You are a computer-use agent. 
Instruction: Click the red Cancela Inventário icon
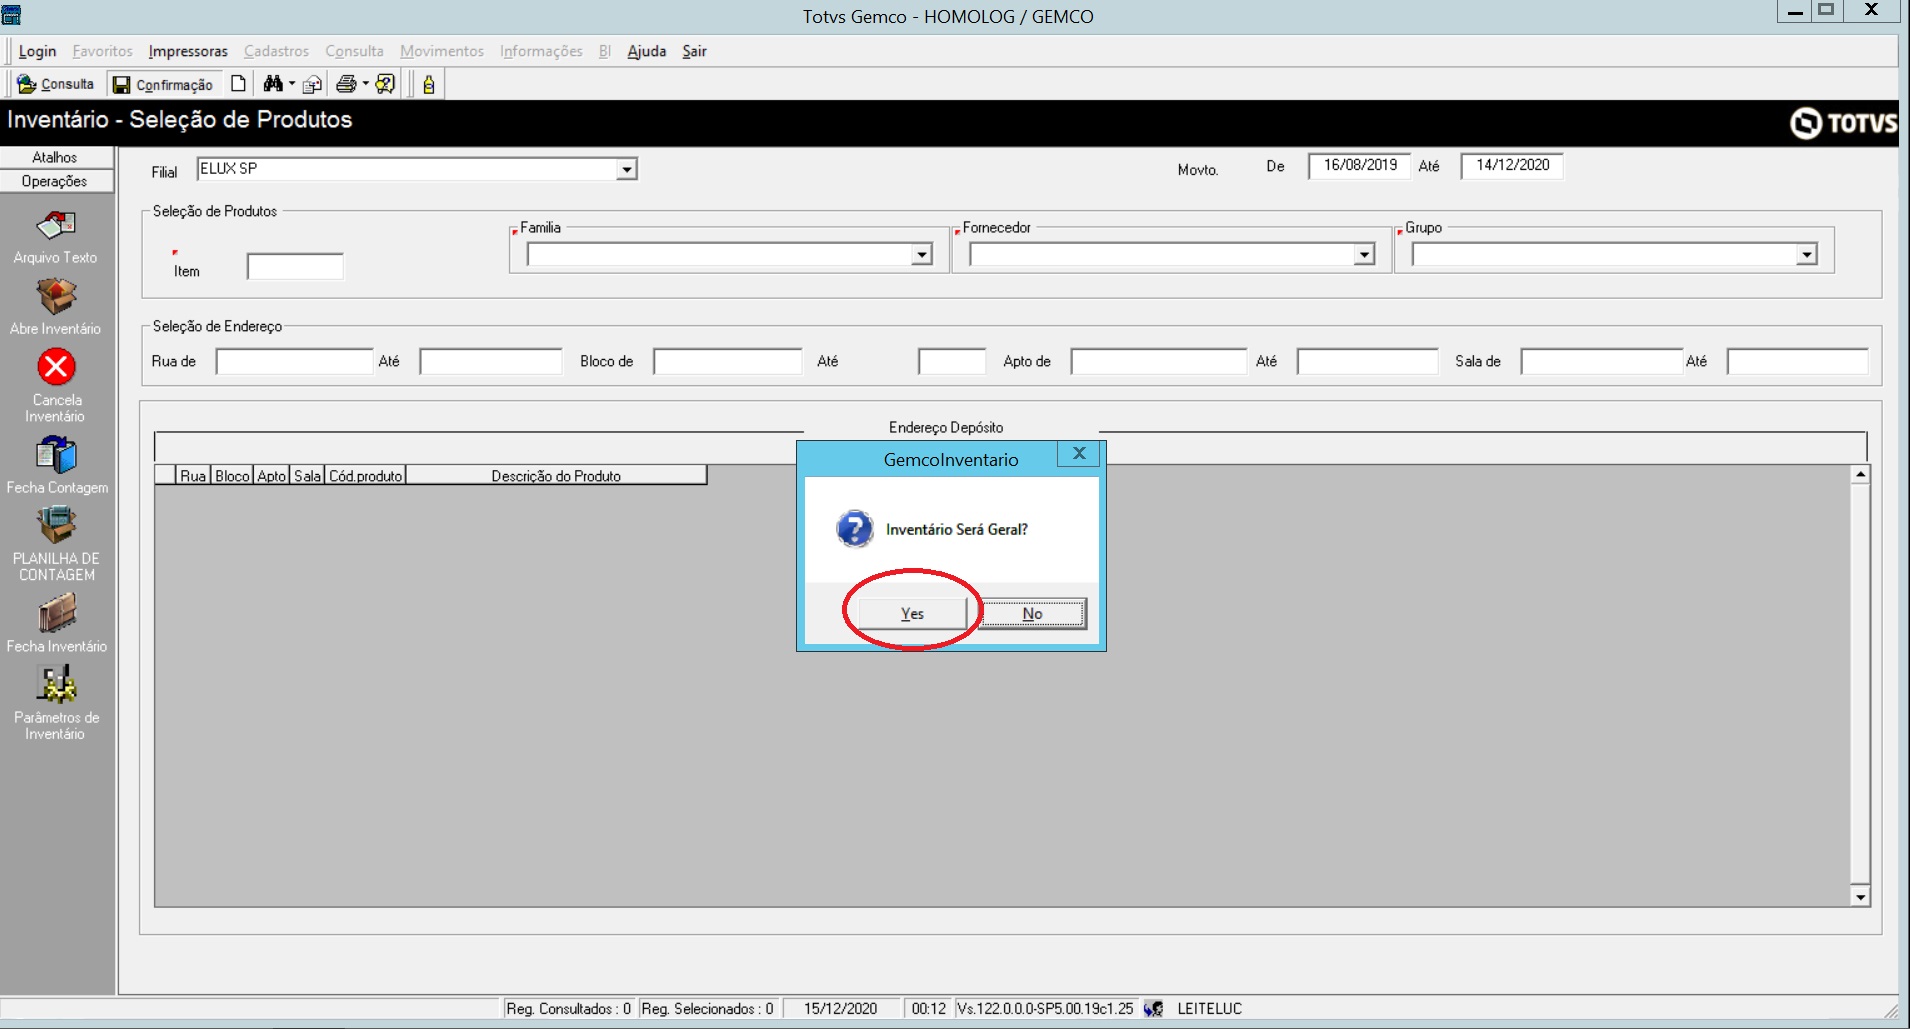[x=56, y=367]
